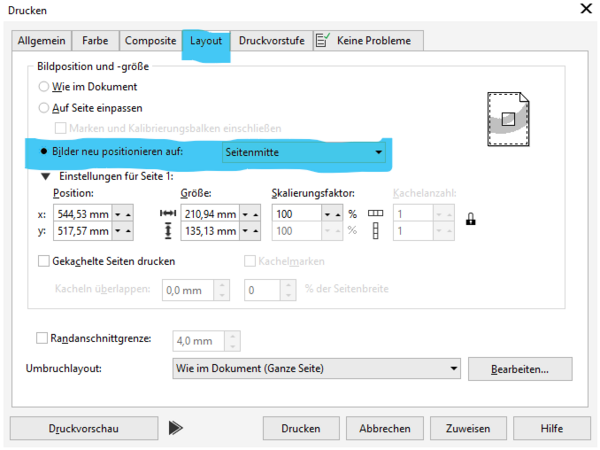
Task: Click the width icon beside Größe field
Action: (167, 214)
